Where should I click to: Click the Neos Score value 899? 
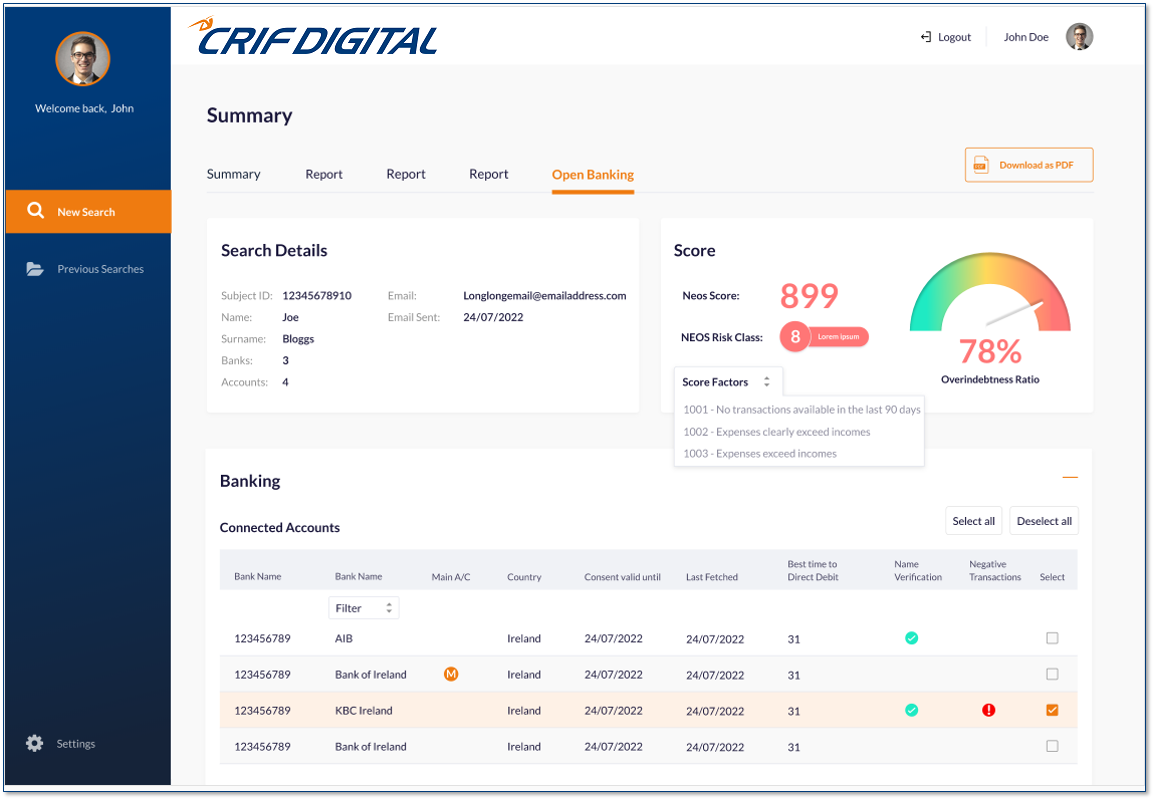[x=809, y=296]
